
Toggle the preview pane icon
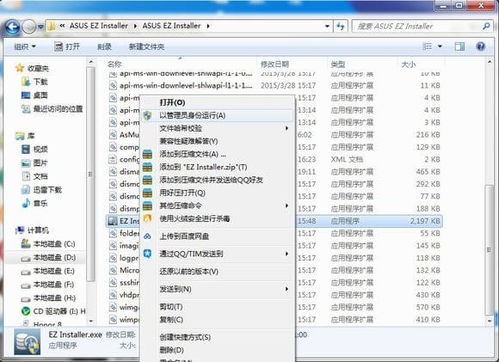click(460, 46)
